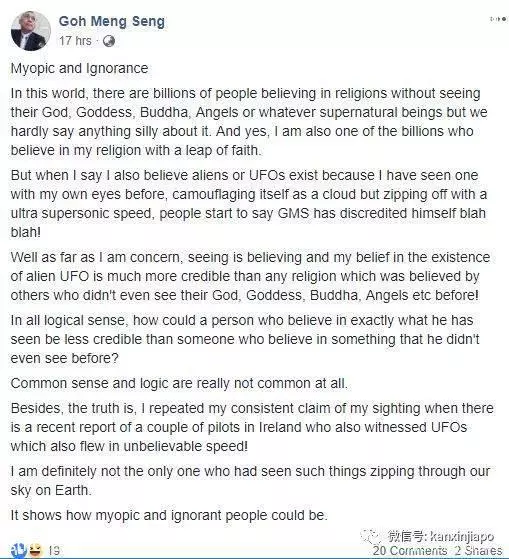
Task: View the 19 reactions count list
Action: point(54,551)
